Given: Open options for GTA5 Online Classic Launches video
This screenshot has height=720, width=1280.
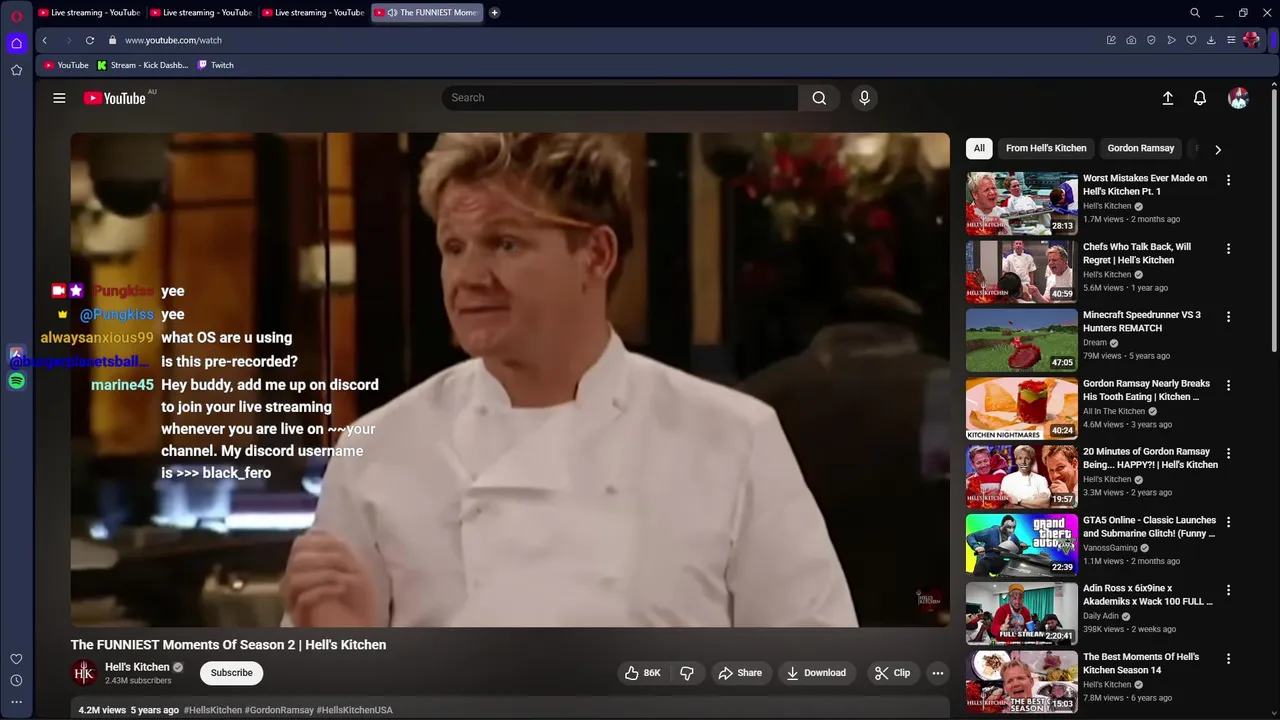Looking at the screenshot, I should pyautogui.click(x=1228, y=522).
